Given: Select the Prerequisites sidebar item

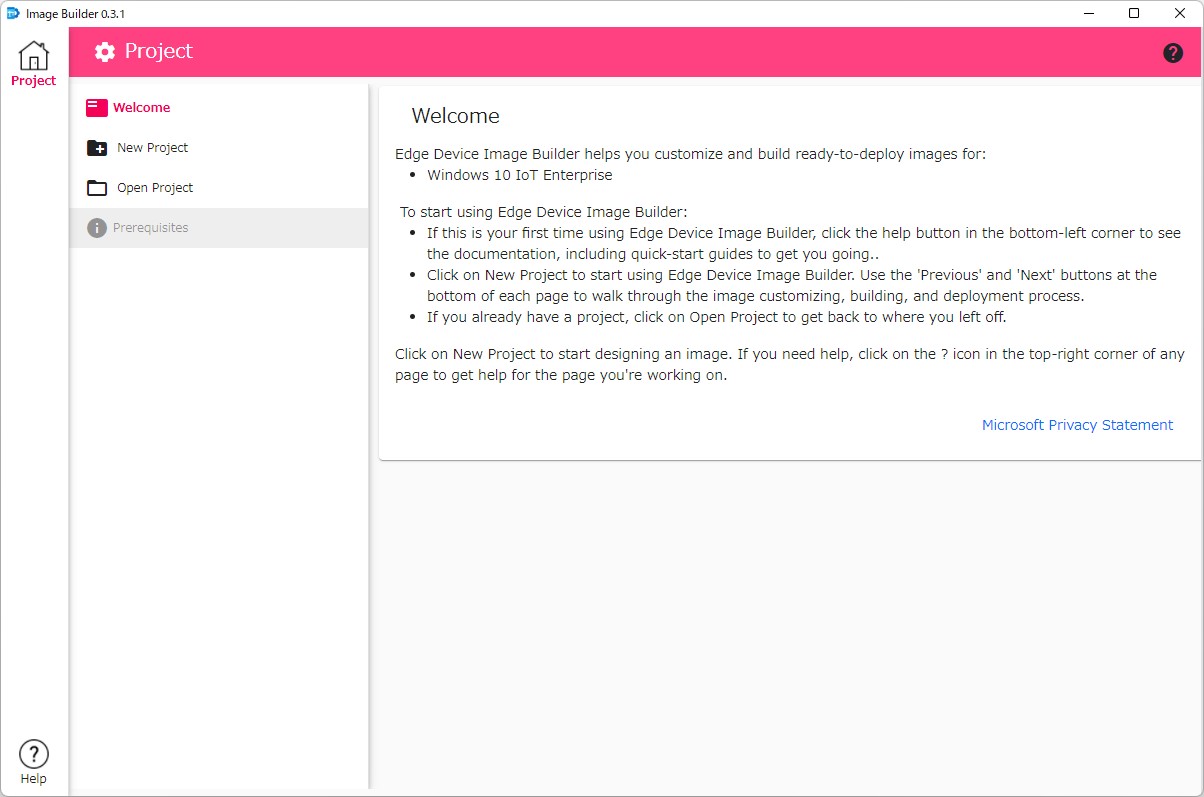Looking at the screenshot, I should (150, 227).
